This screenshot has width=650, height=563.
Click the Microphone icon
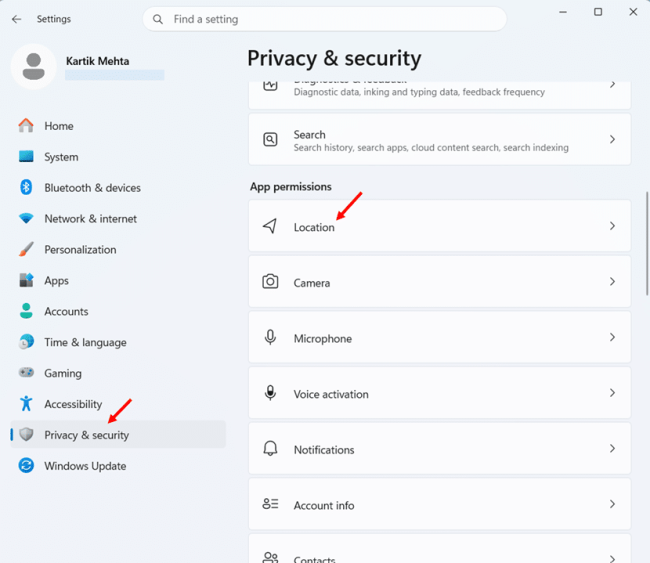[x=270, y=337]
